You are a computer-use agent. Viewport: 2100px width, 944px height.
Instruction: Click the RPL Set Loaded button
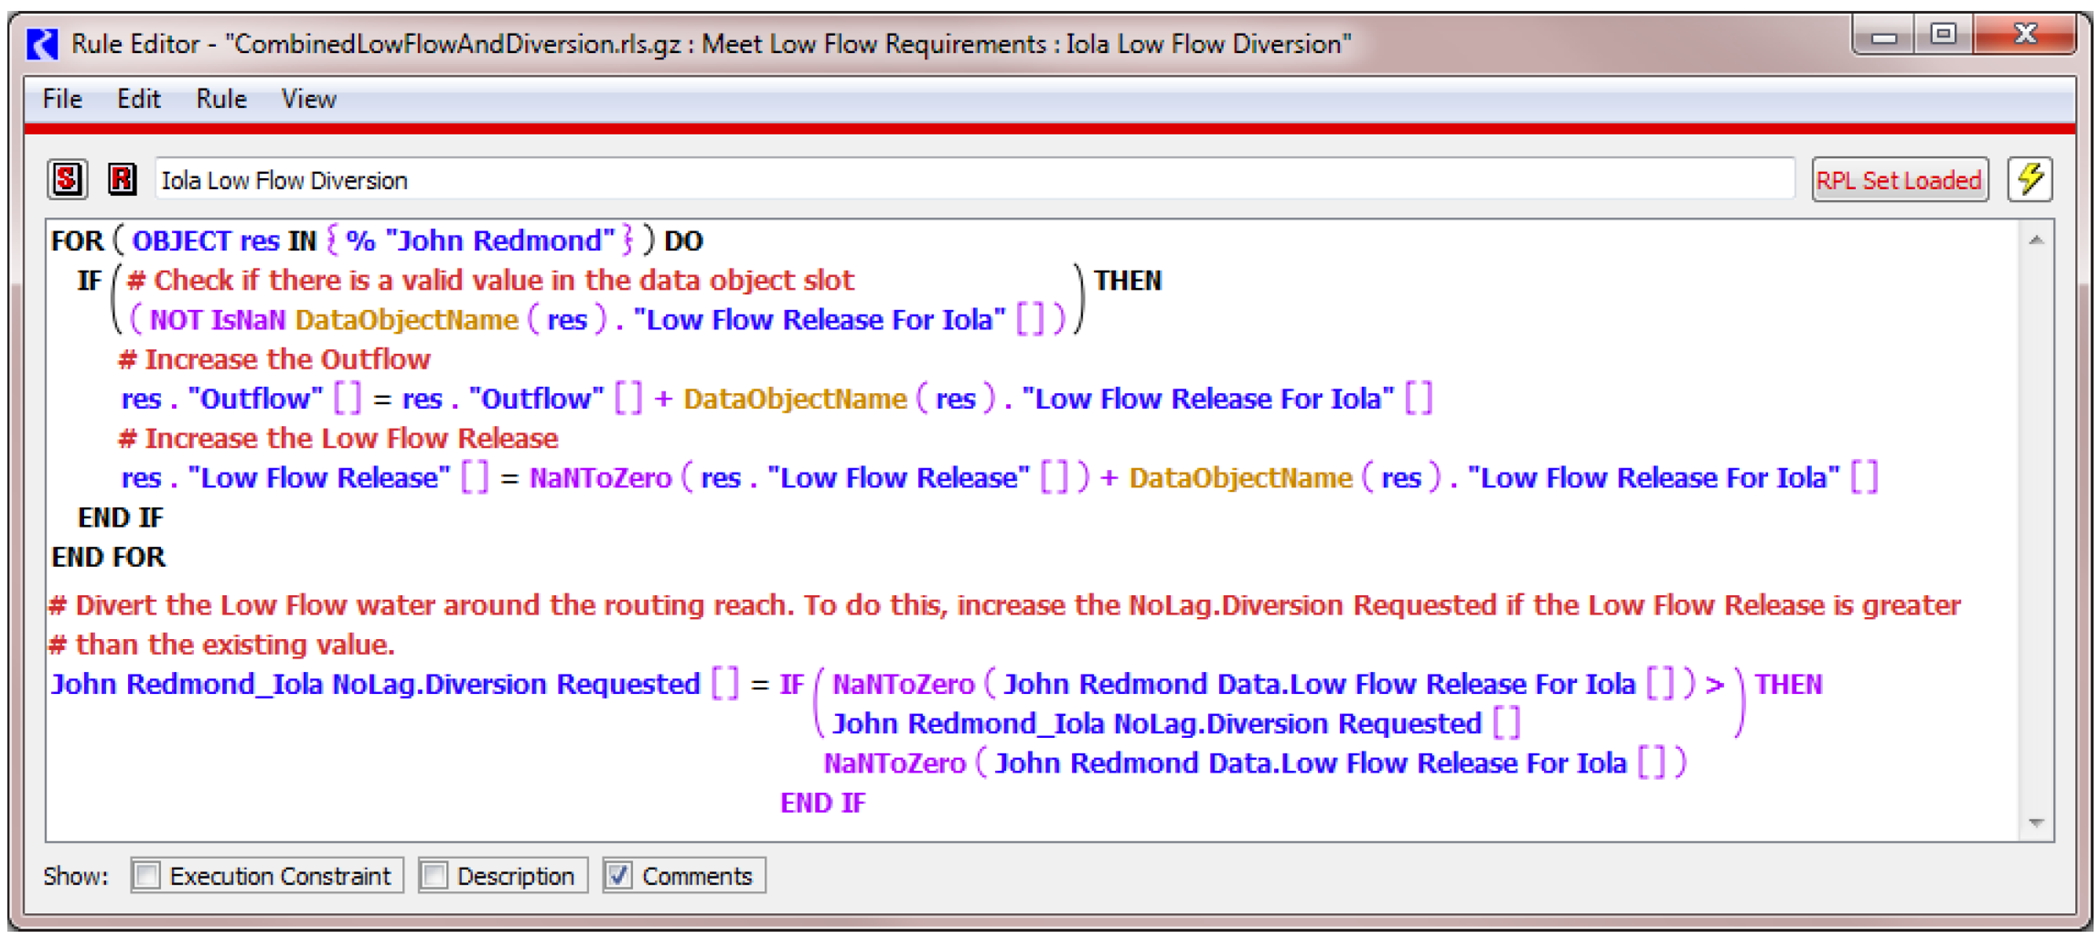point(1898,180)
